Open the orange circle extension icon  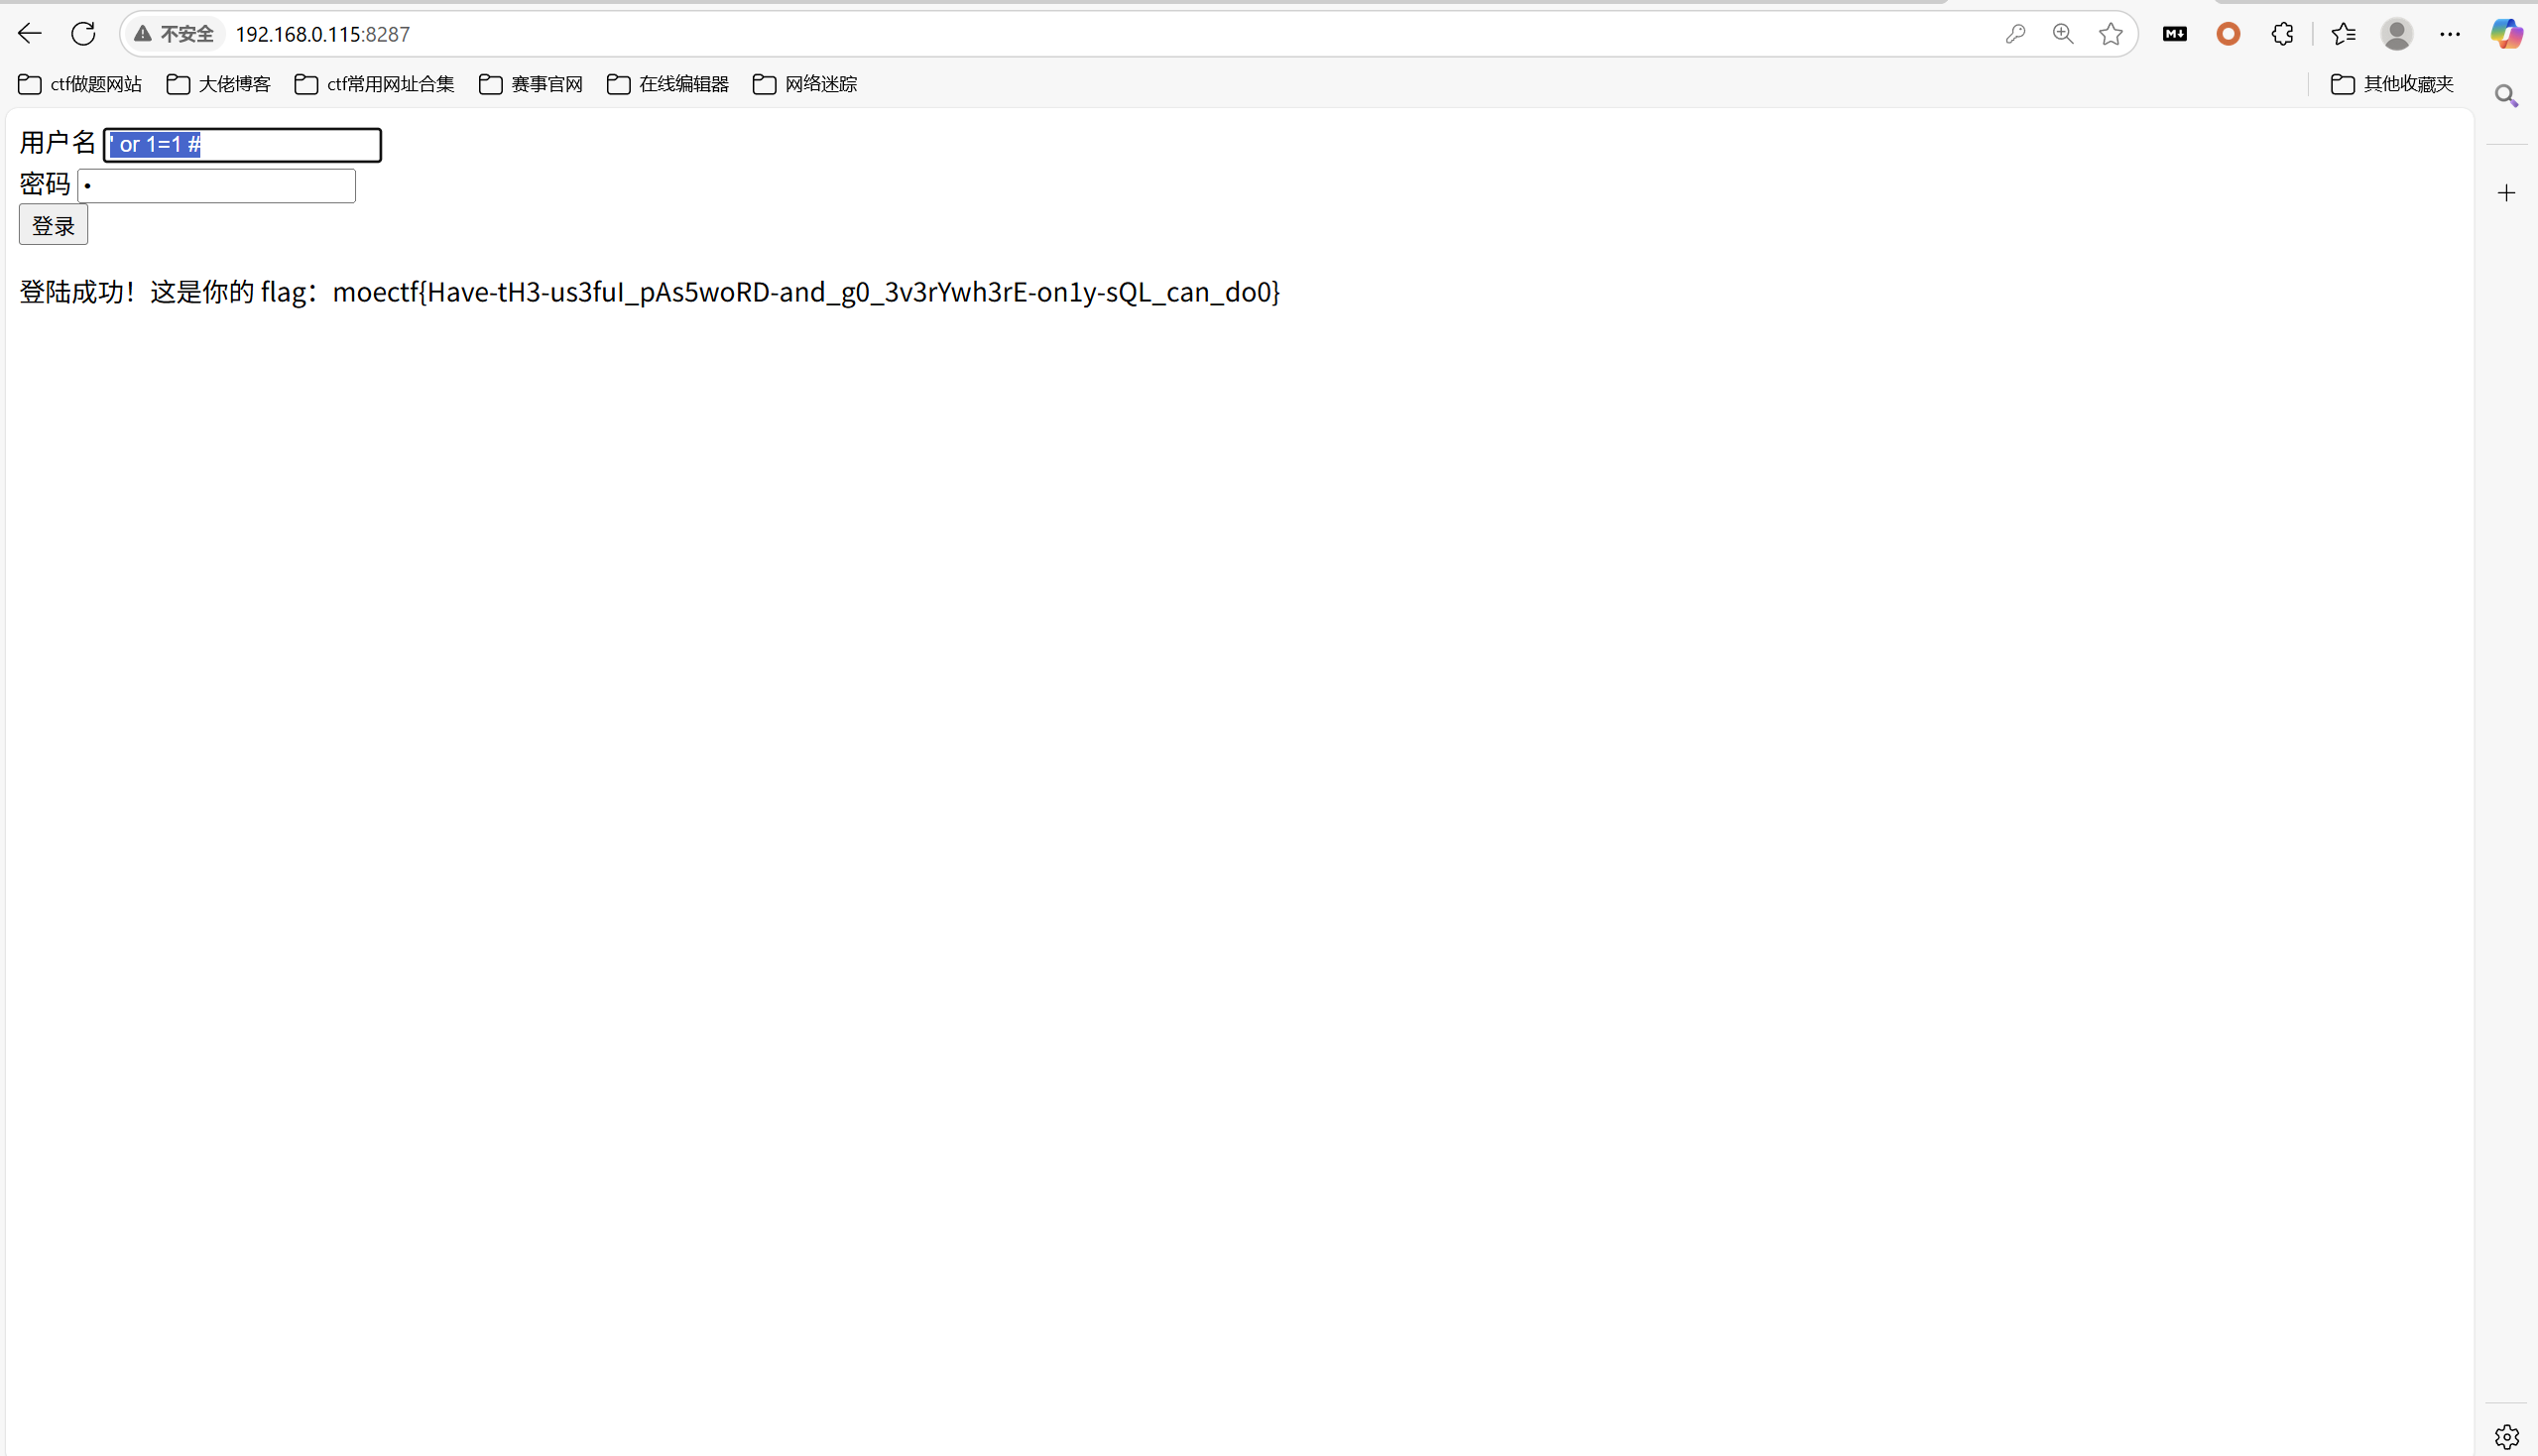[2228, 34]
